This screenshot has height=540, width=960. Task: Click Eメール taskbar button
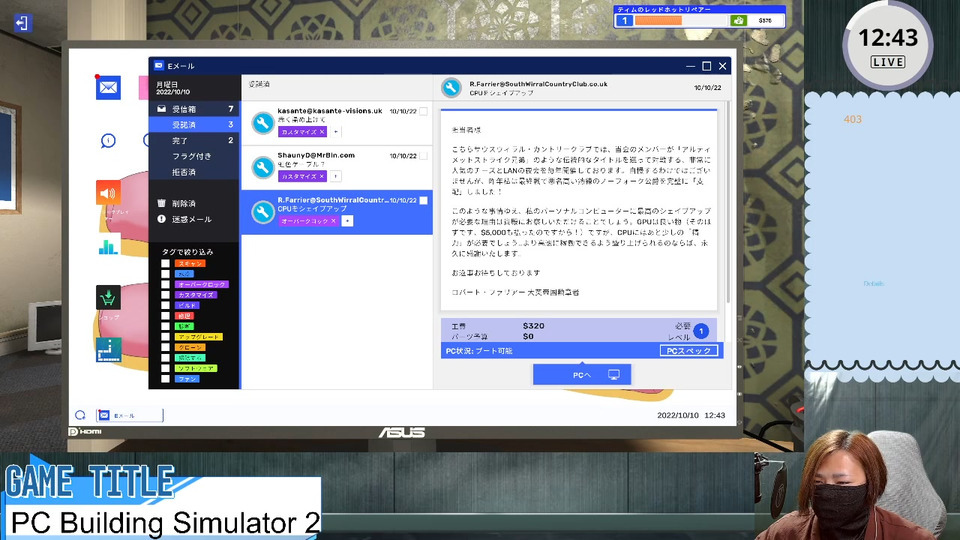click(x=130, y=415)
